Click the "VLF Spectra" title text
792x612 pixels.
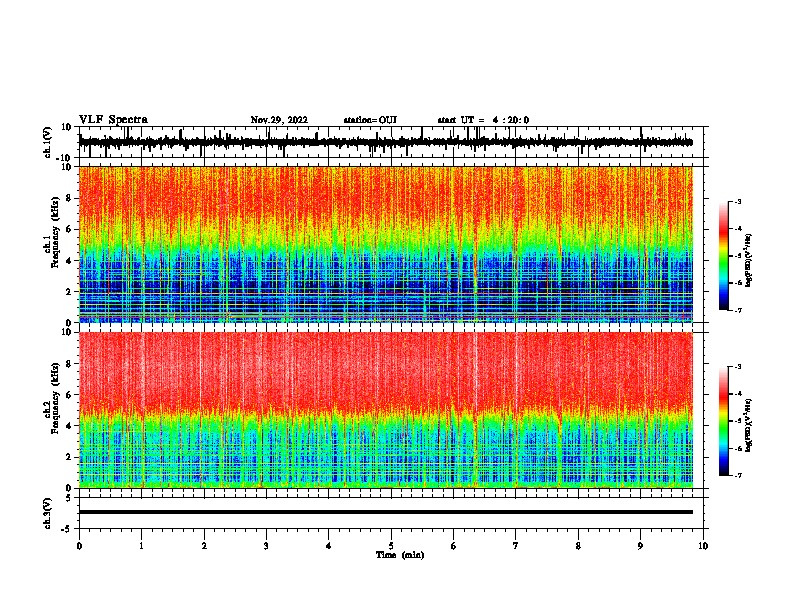(113, 120)
